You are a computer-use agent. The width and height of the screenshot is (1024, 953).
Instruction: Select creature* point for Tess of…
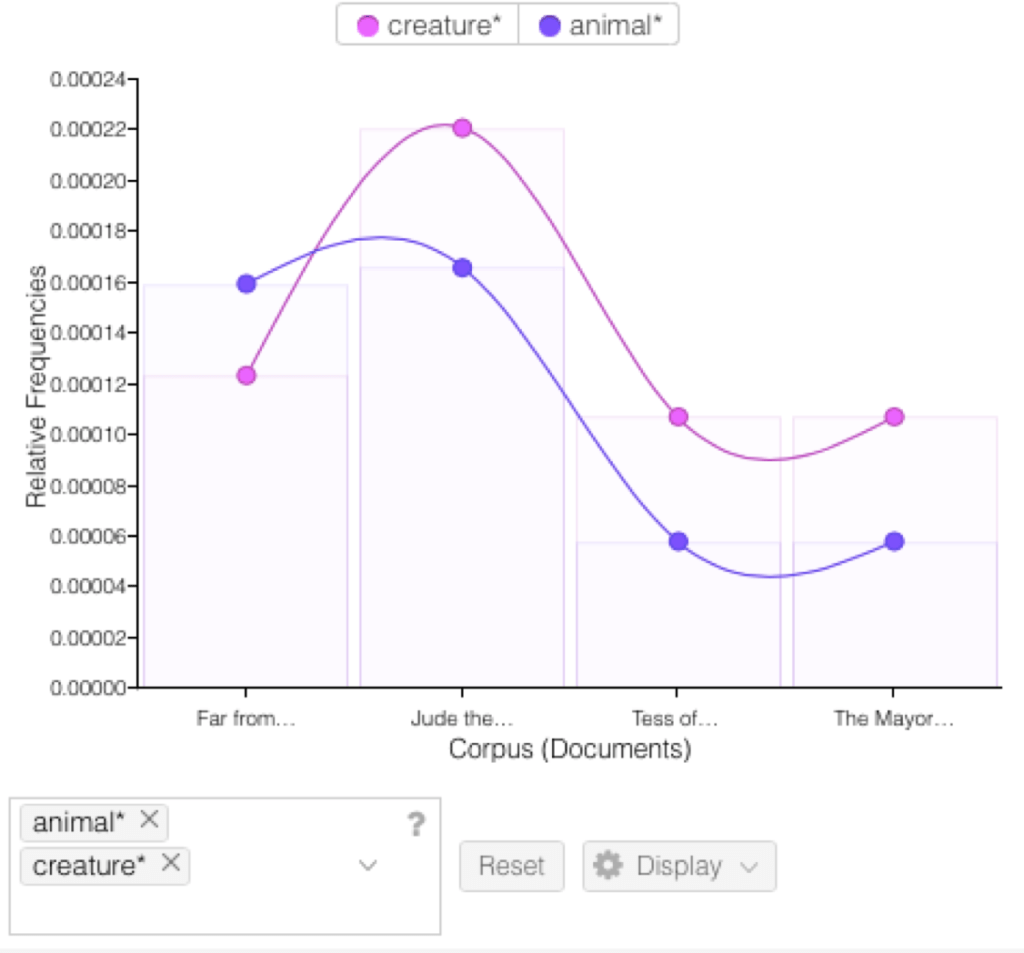click(x=678, y=416)
